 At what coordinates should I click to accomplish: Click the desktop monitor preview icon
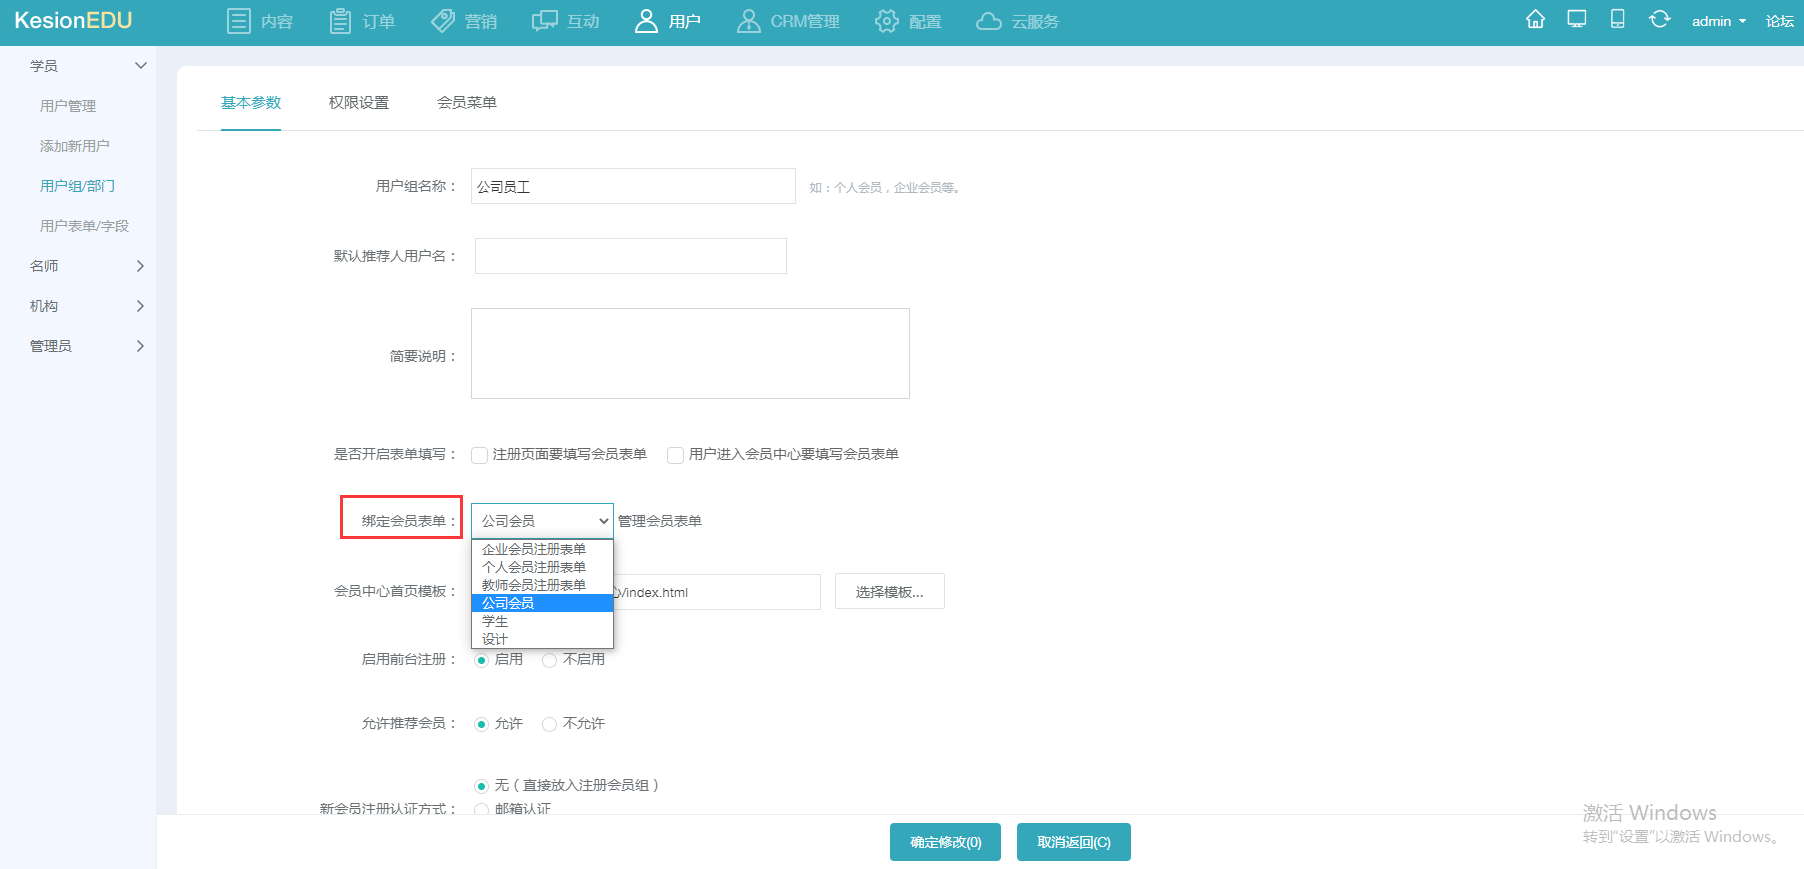coord(1577,20)
